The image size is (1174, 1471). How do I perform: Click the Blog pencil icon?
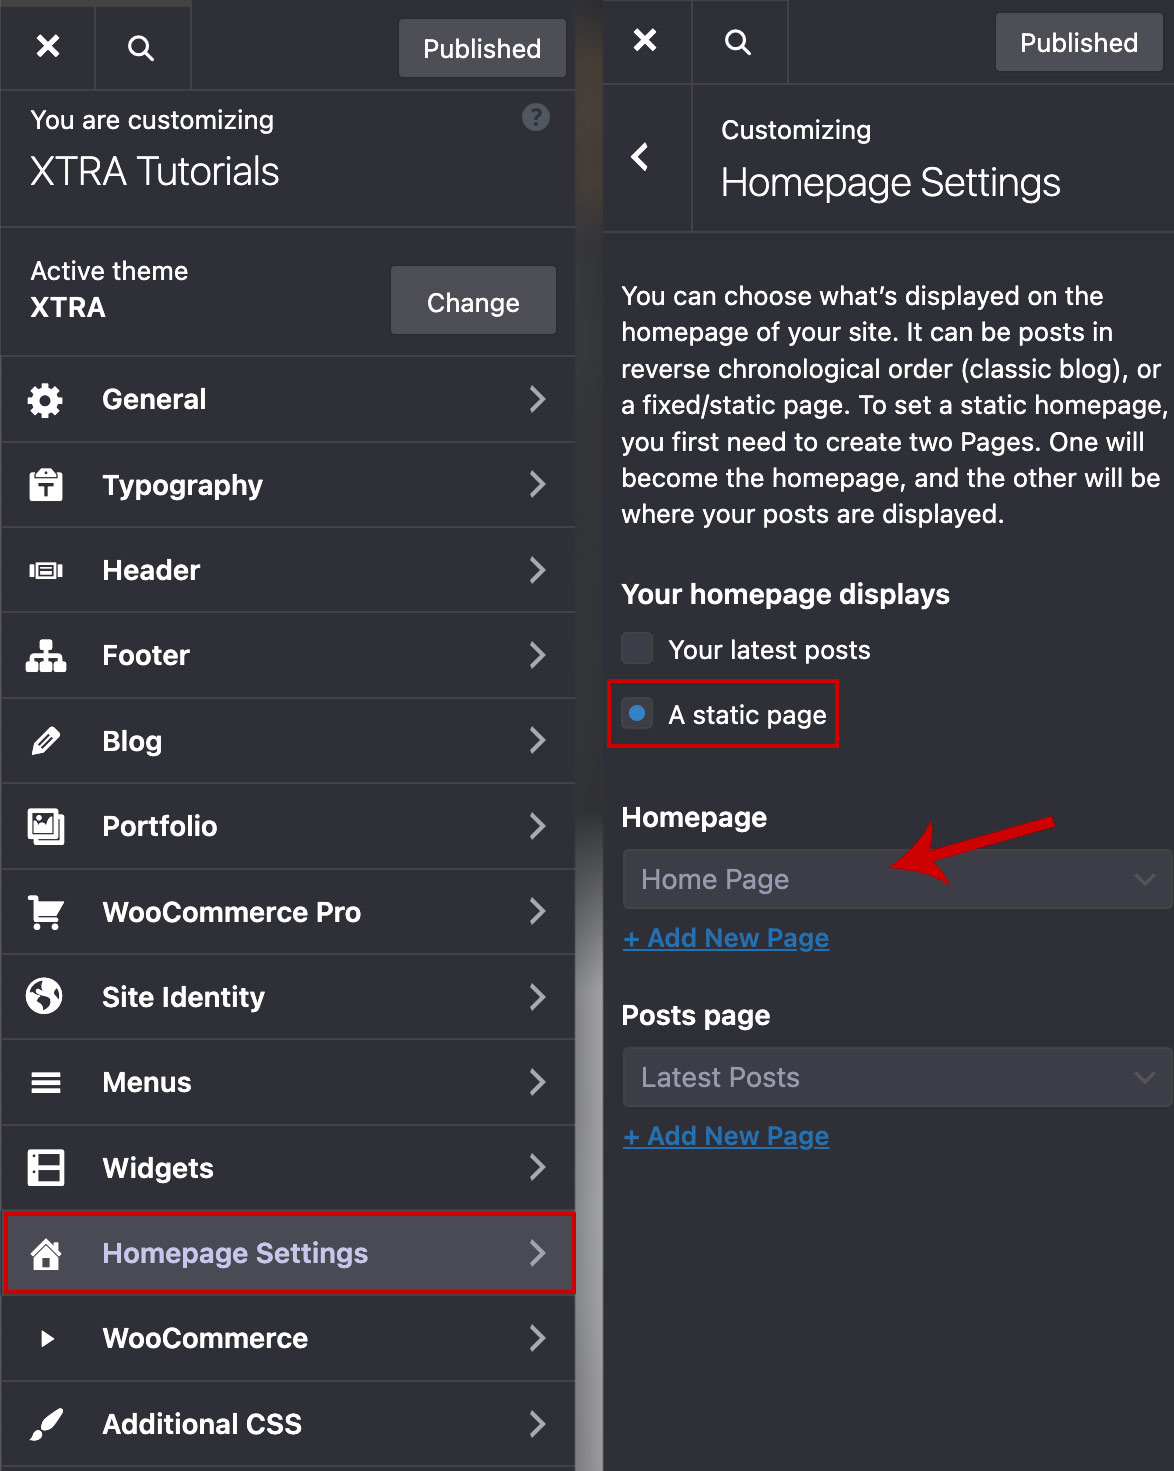(45, 741)
